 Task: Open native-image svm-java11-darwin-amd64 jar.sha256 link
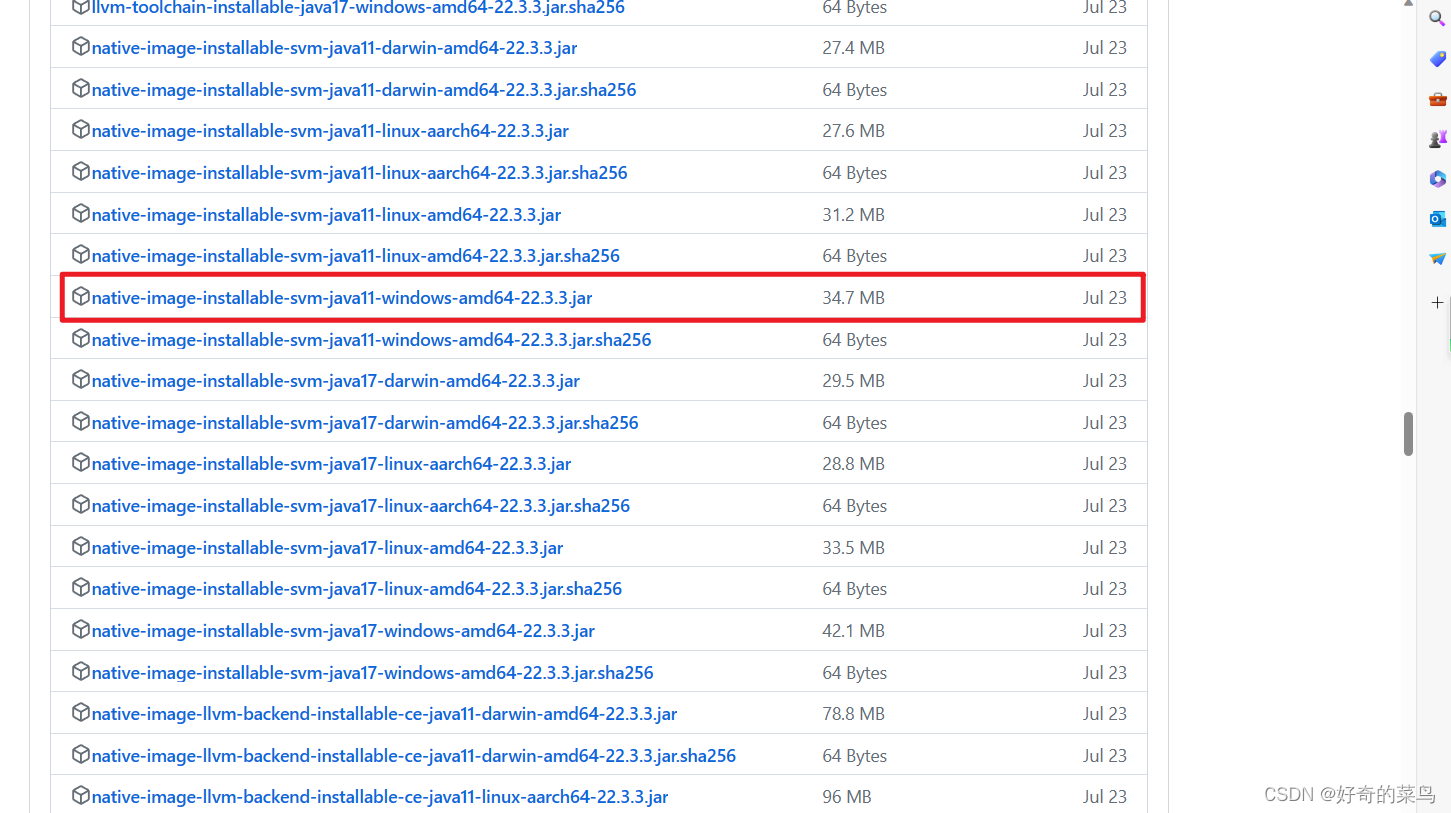[x=364, y=90]
